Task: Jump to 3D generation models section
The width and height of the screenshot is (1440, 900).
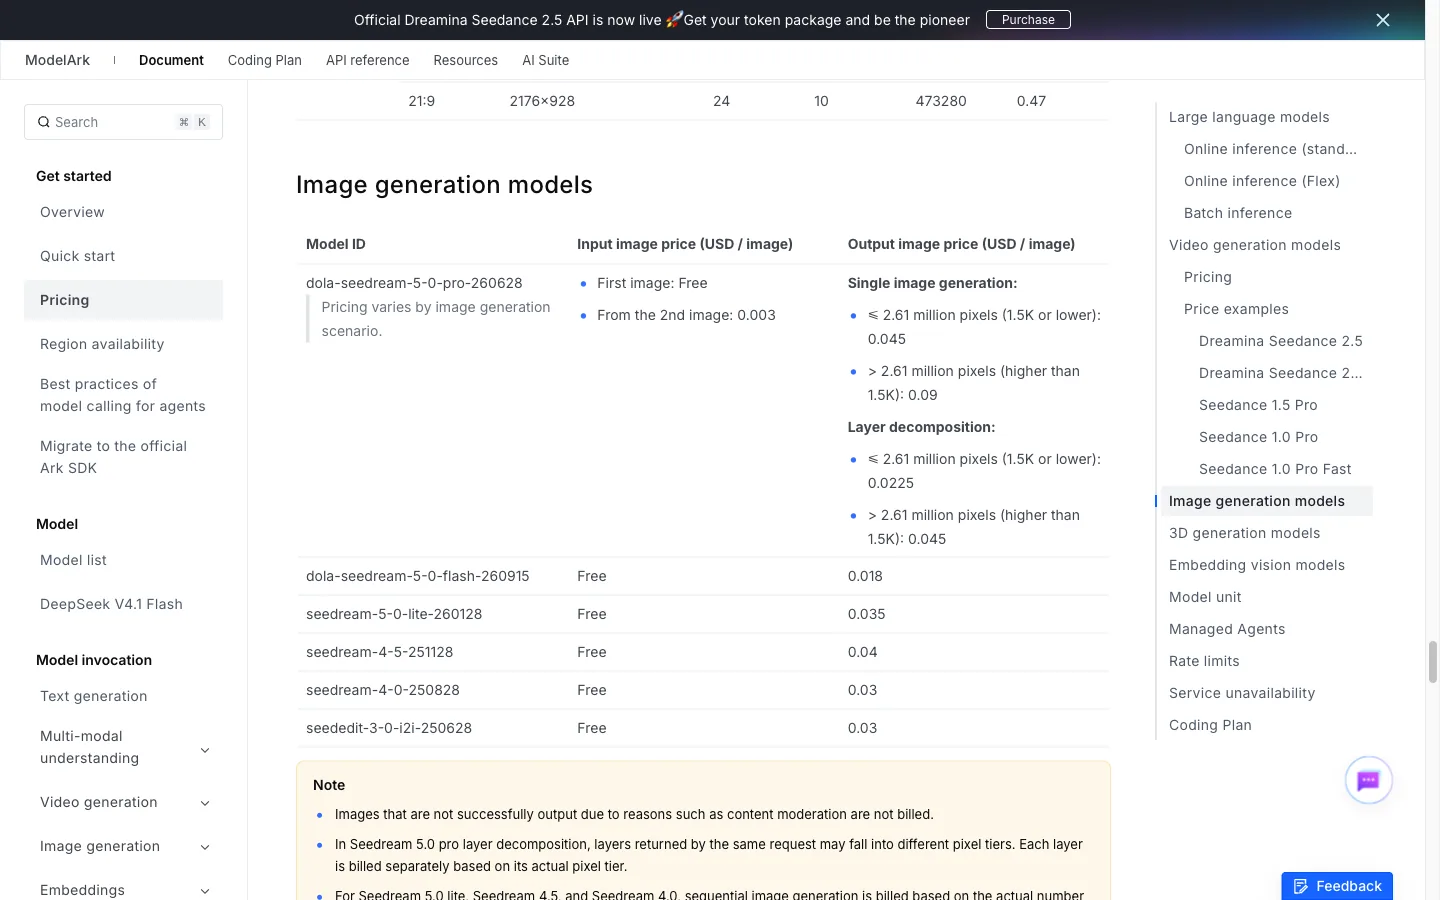Action: [x=1244, y=533]
